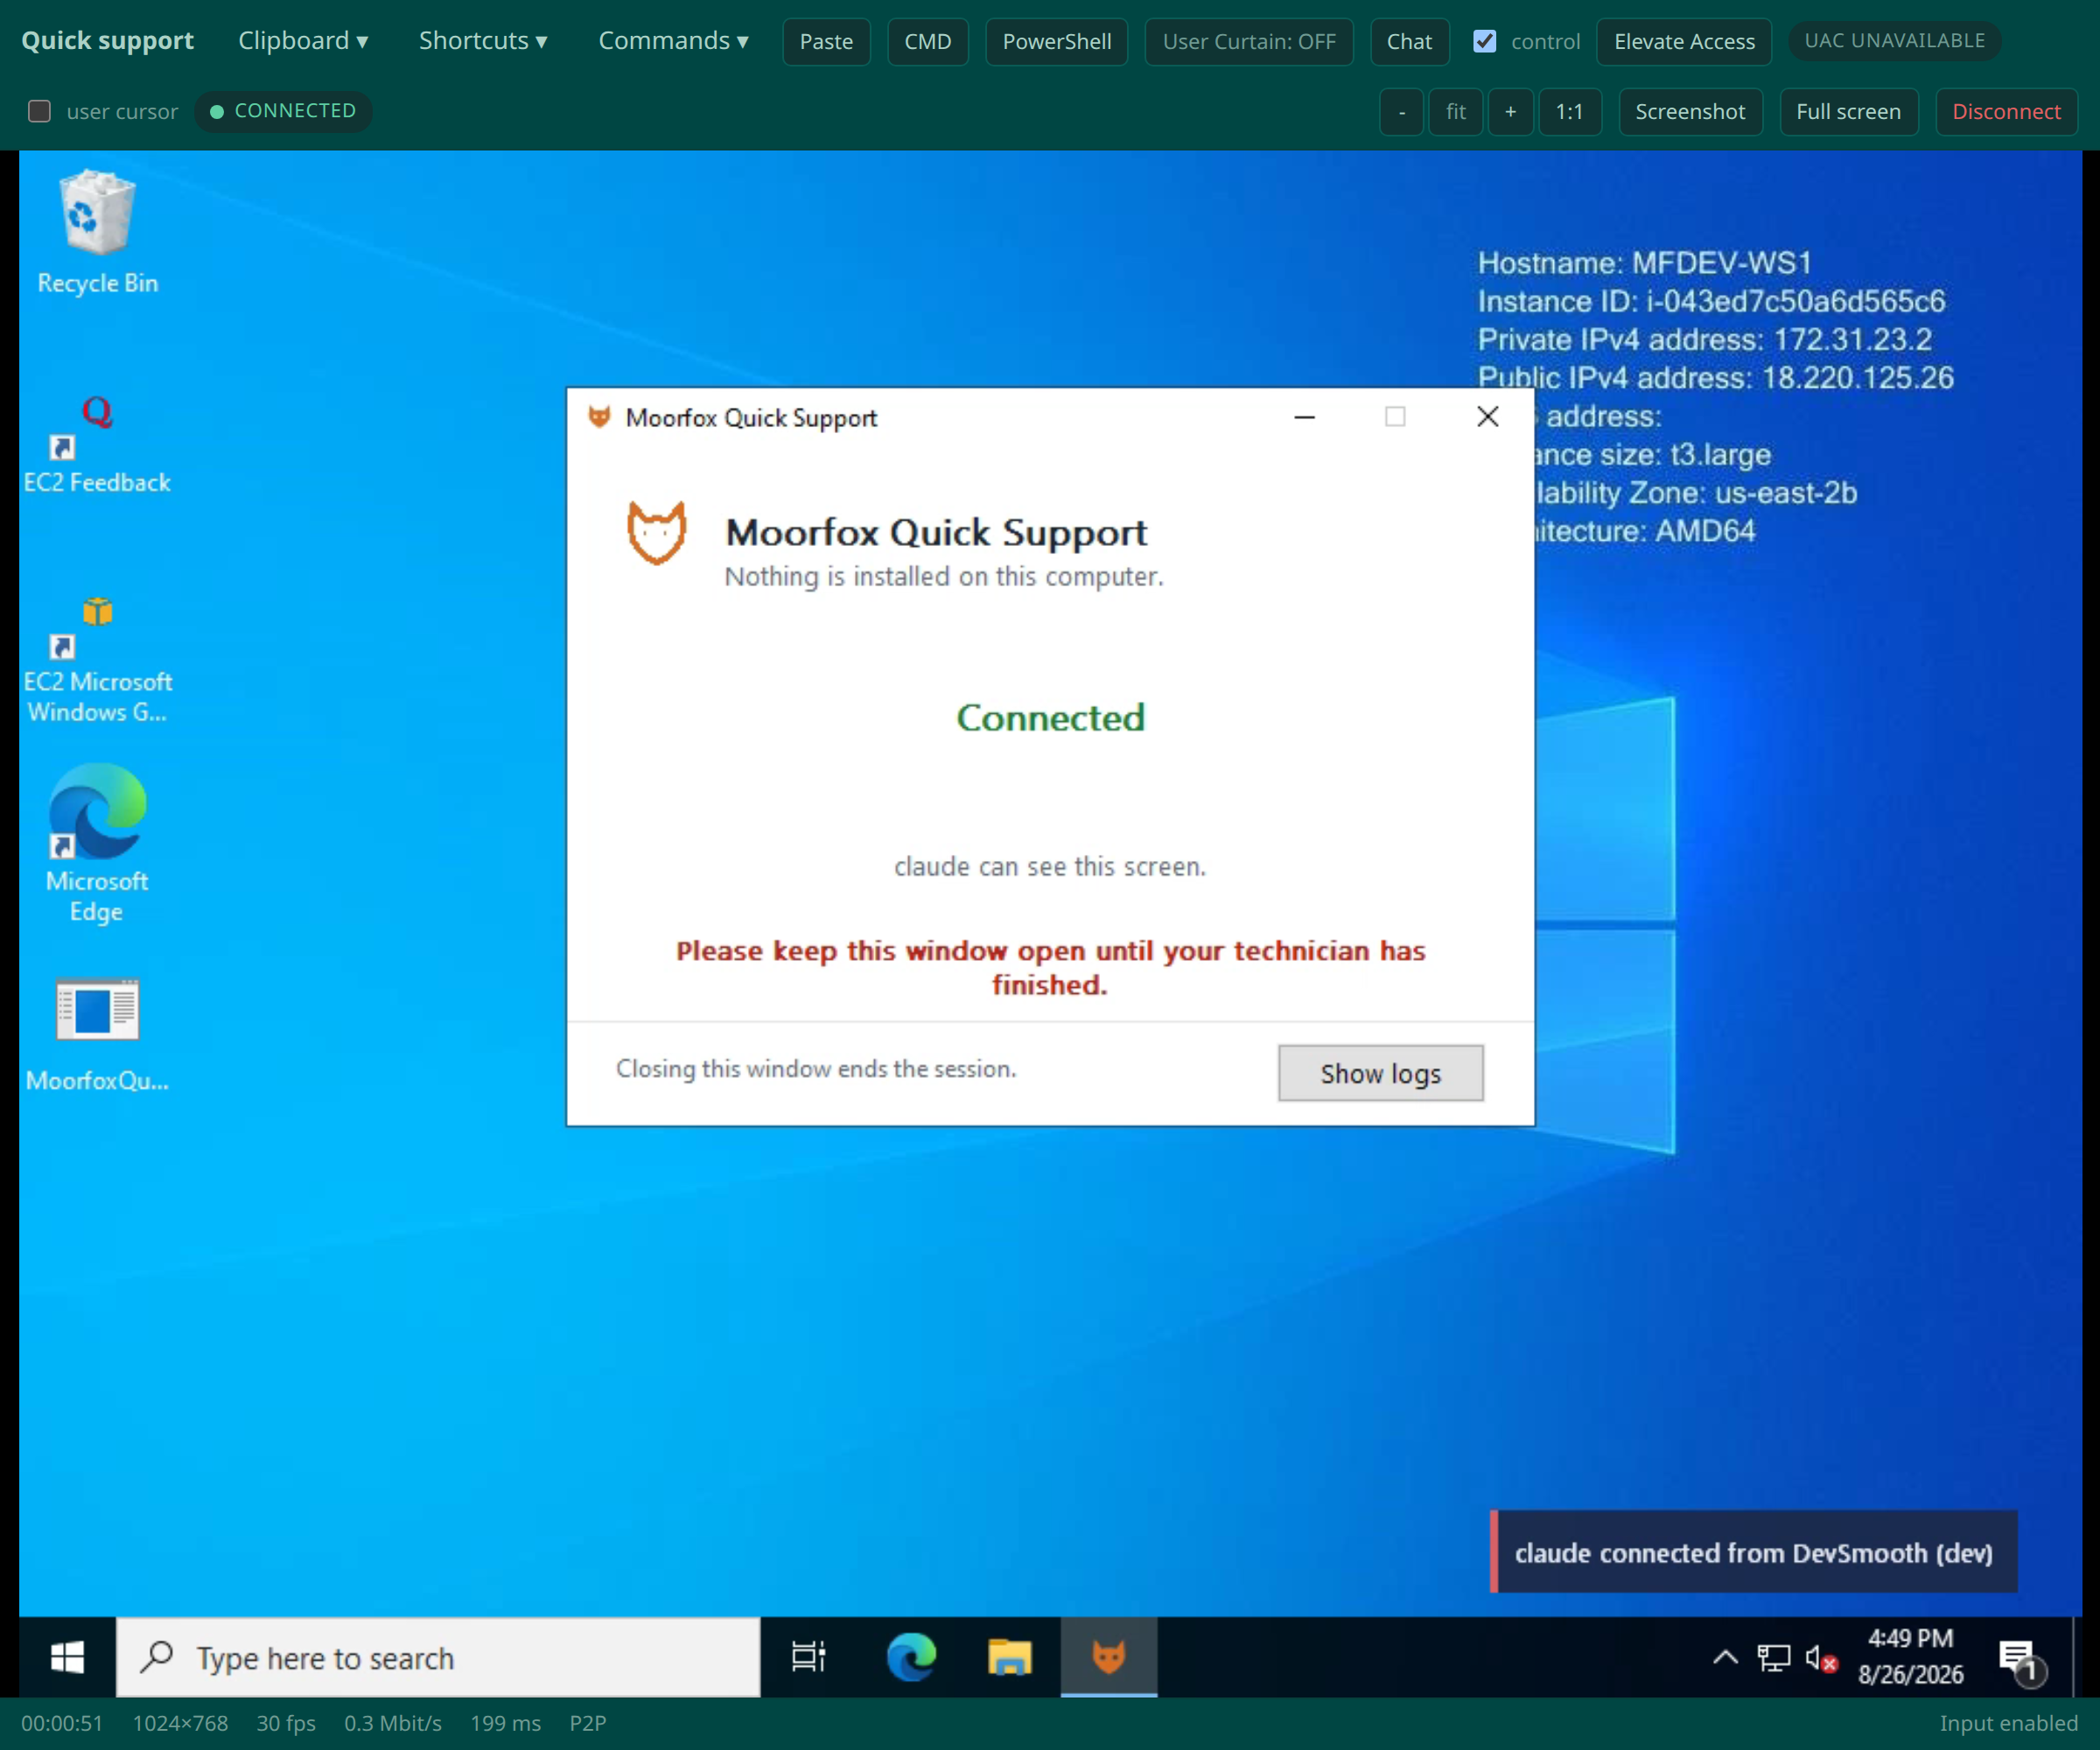Image resolution: width=2100 pixels, height=1750 pixels.
Task: Click the 0.3 Mbit/s bandwidth entry
Action: click(x=393, y=1723)
